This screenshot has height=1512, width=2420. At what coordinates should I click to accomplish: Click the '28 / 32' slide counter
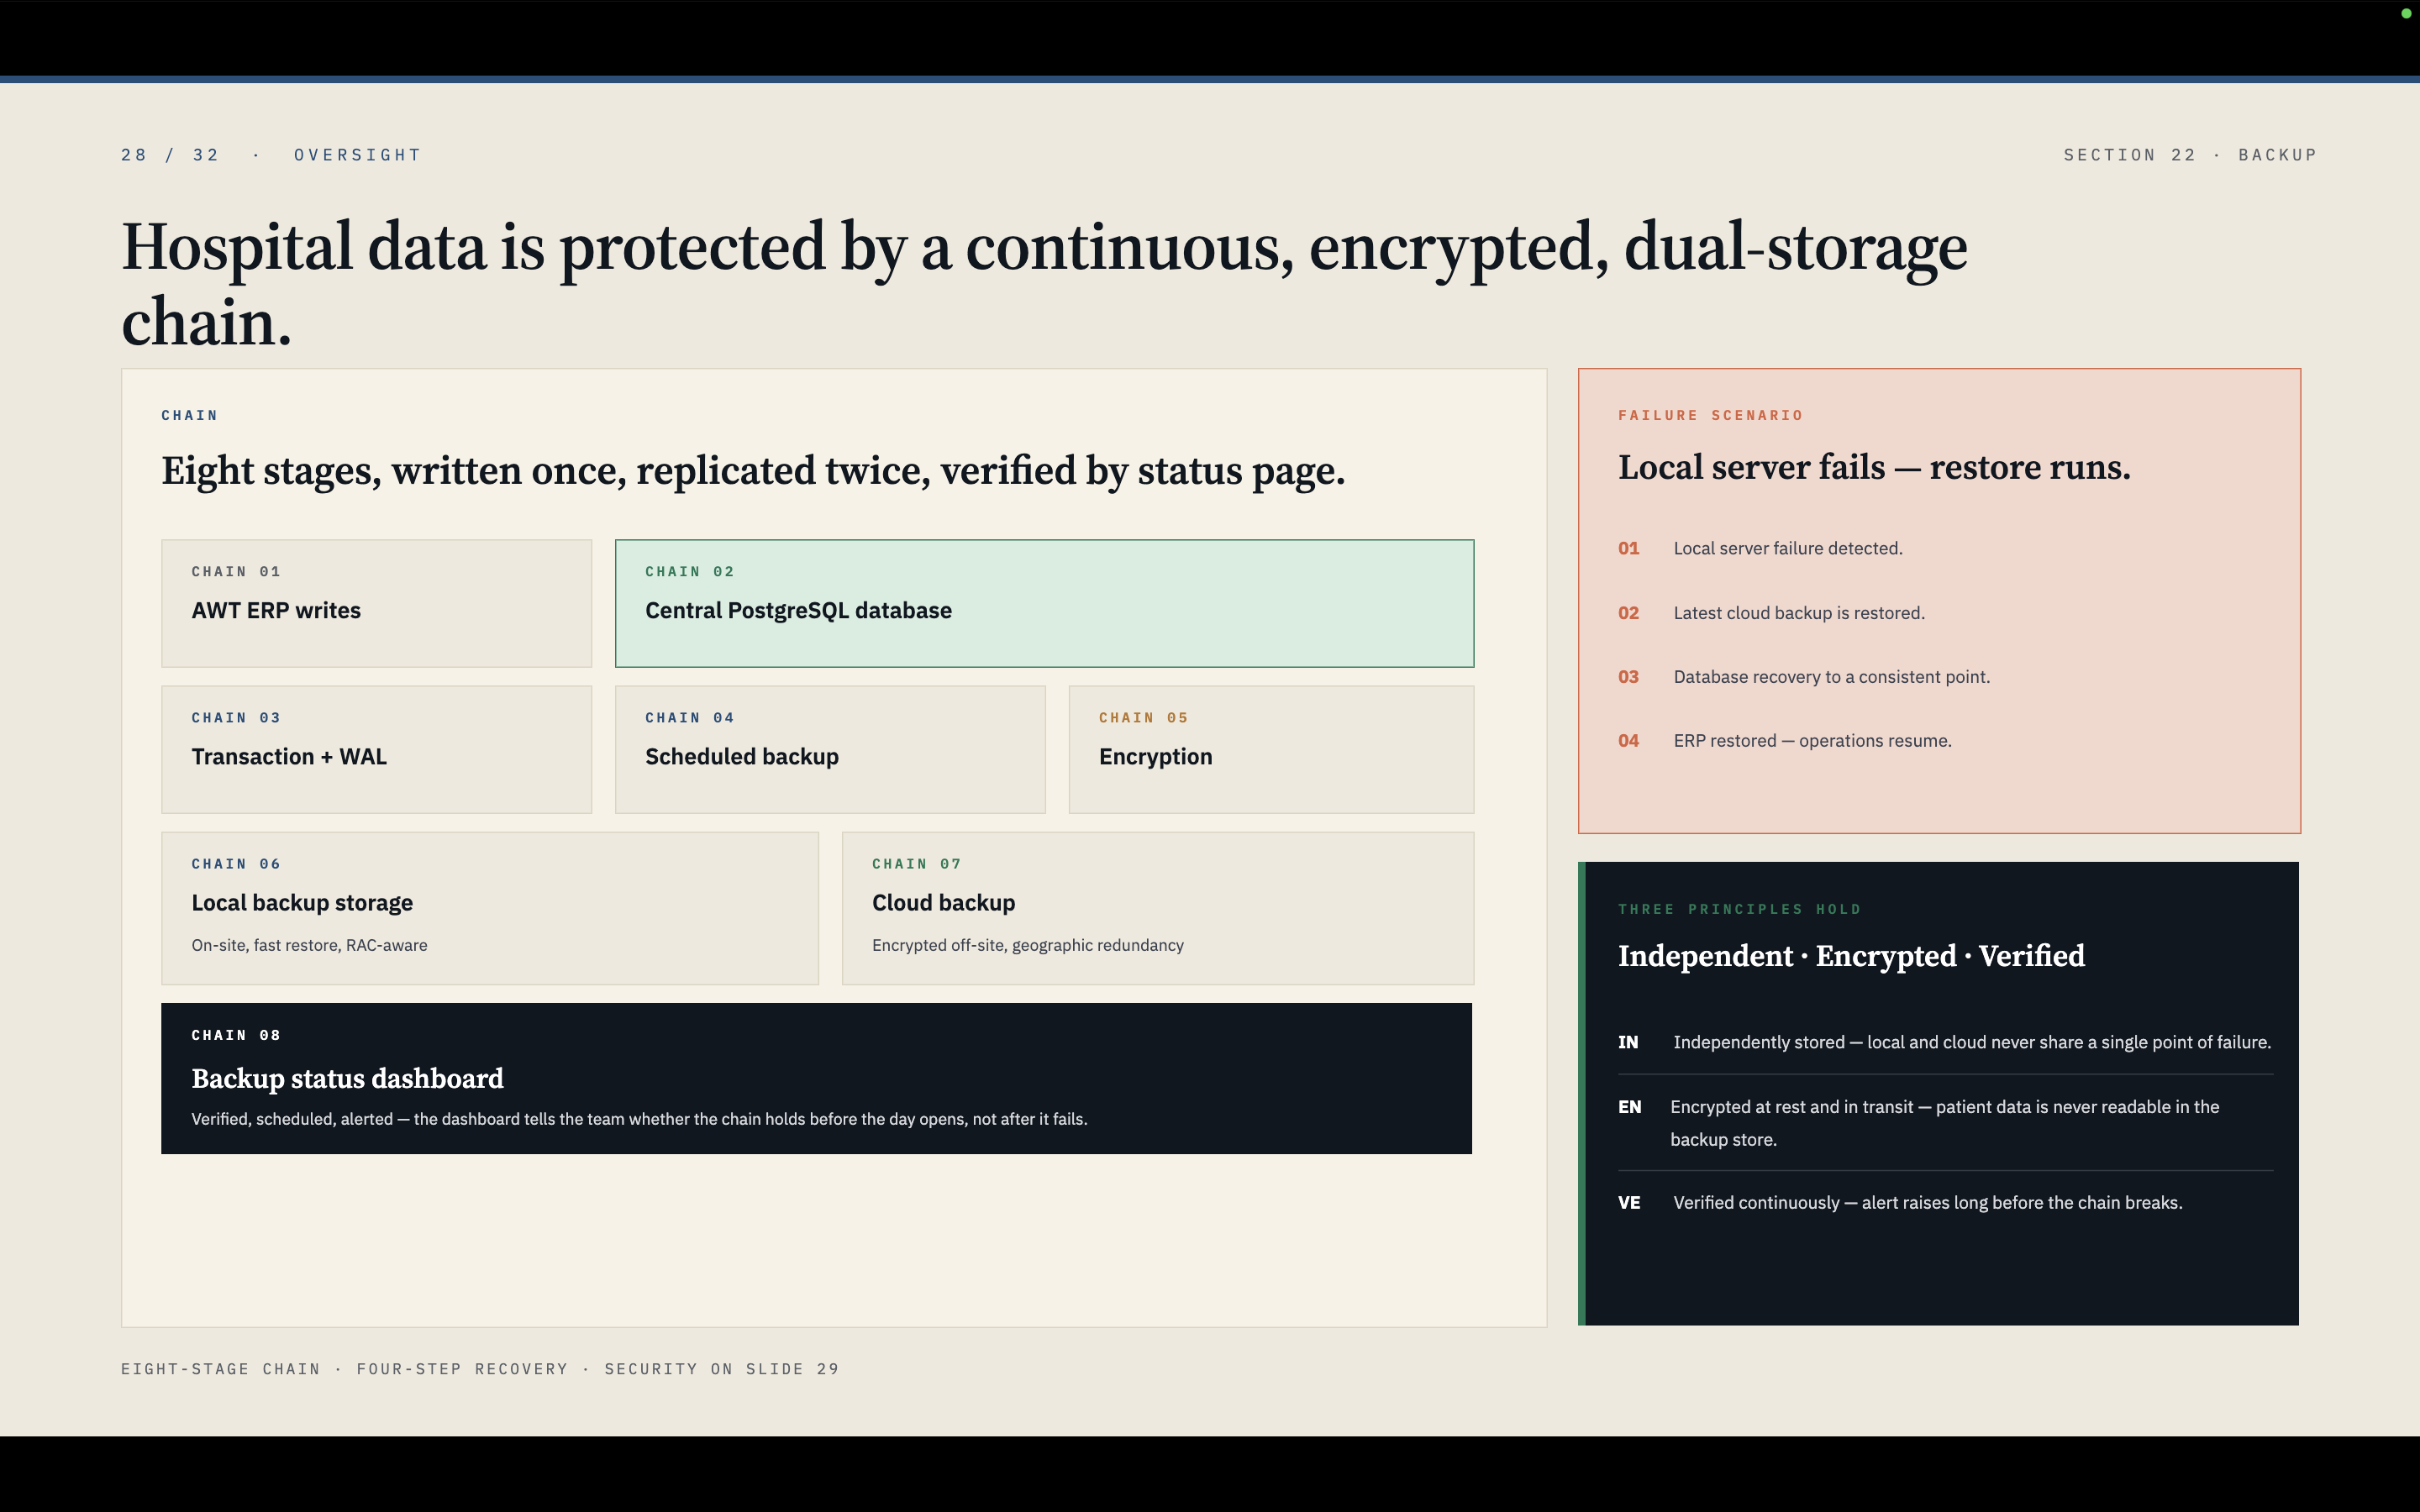(170, 155)
